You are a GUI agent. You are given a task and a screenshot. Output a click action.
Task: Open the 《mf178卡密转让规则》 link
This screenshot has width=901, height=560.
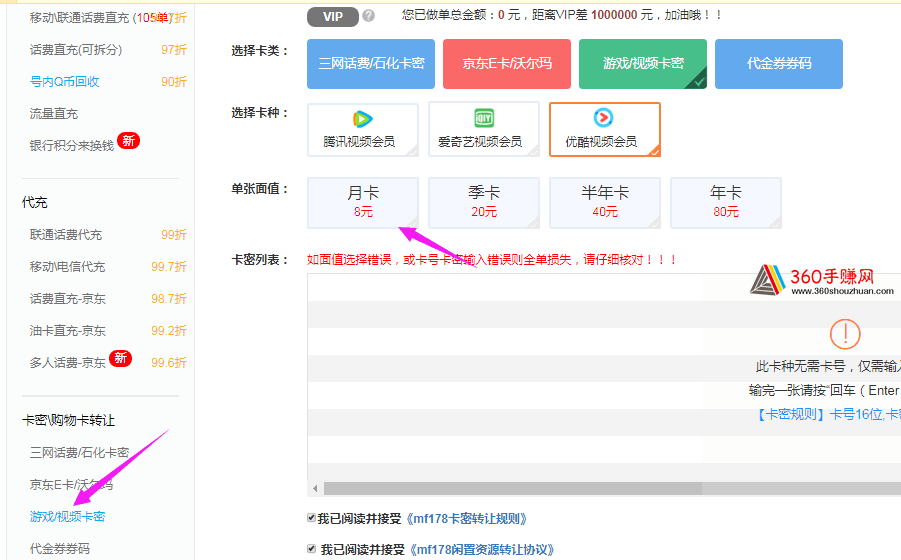click(x=466, y=519)
